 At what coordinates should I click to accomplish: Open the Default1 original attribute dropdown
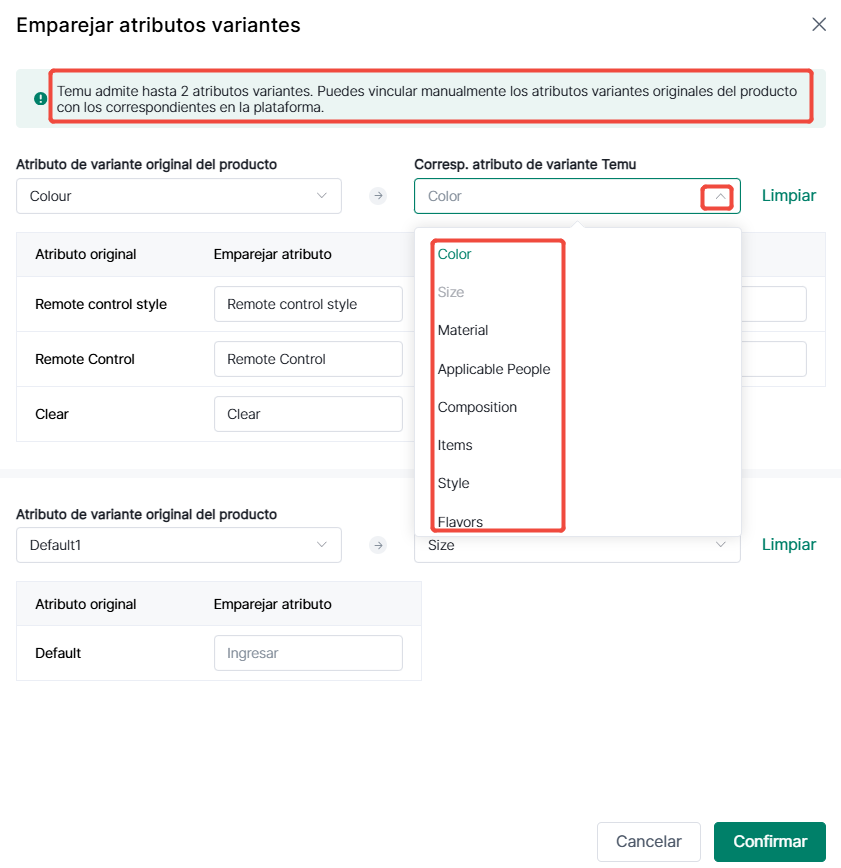(x=179, y=545)
